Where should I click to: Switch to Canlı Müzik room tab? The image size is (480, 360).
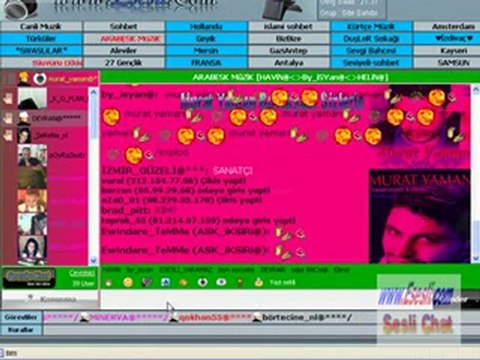(x=41, y=26)
